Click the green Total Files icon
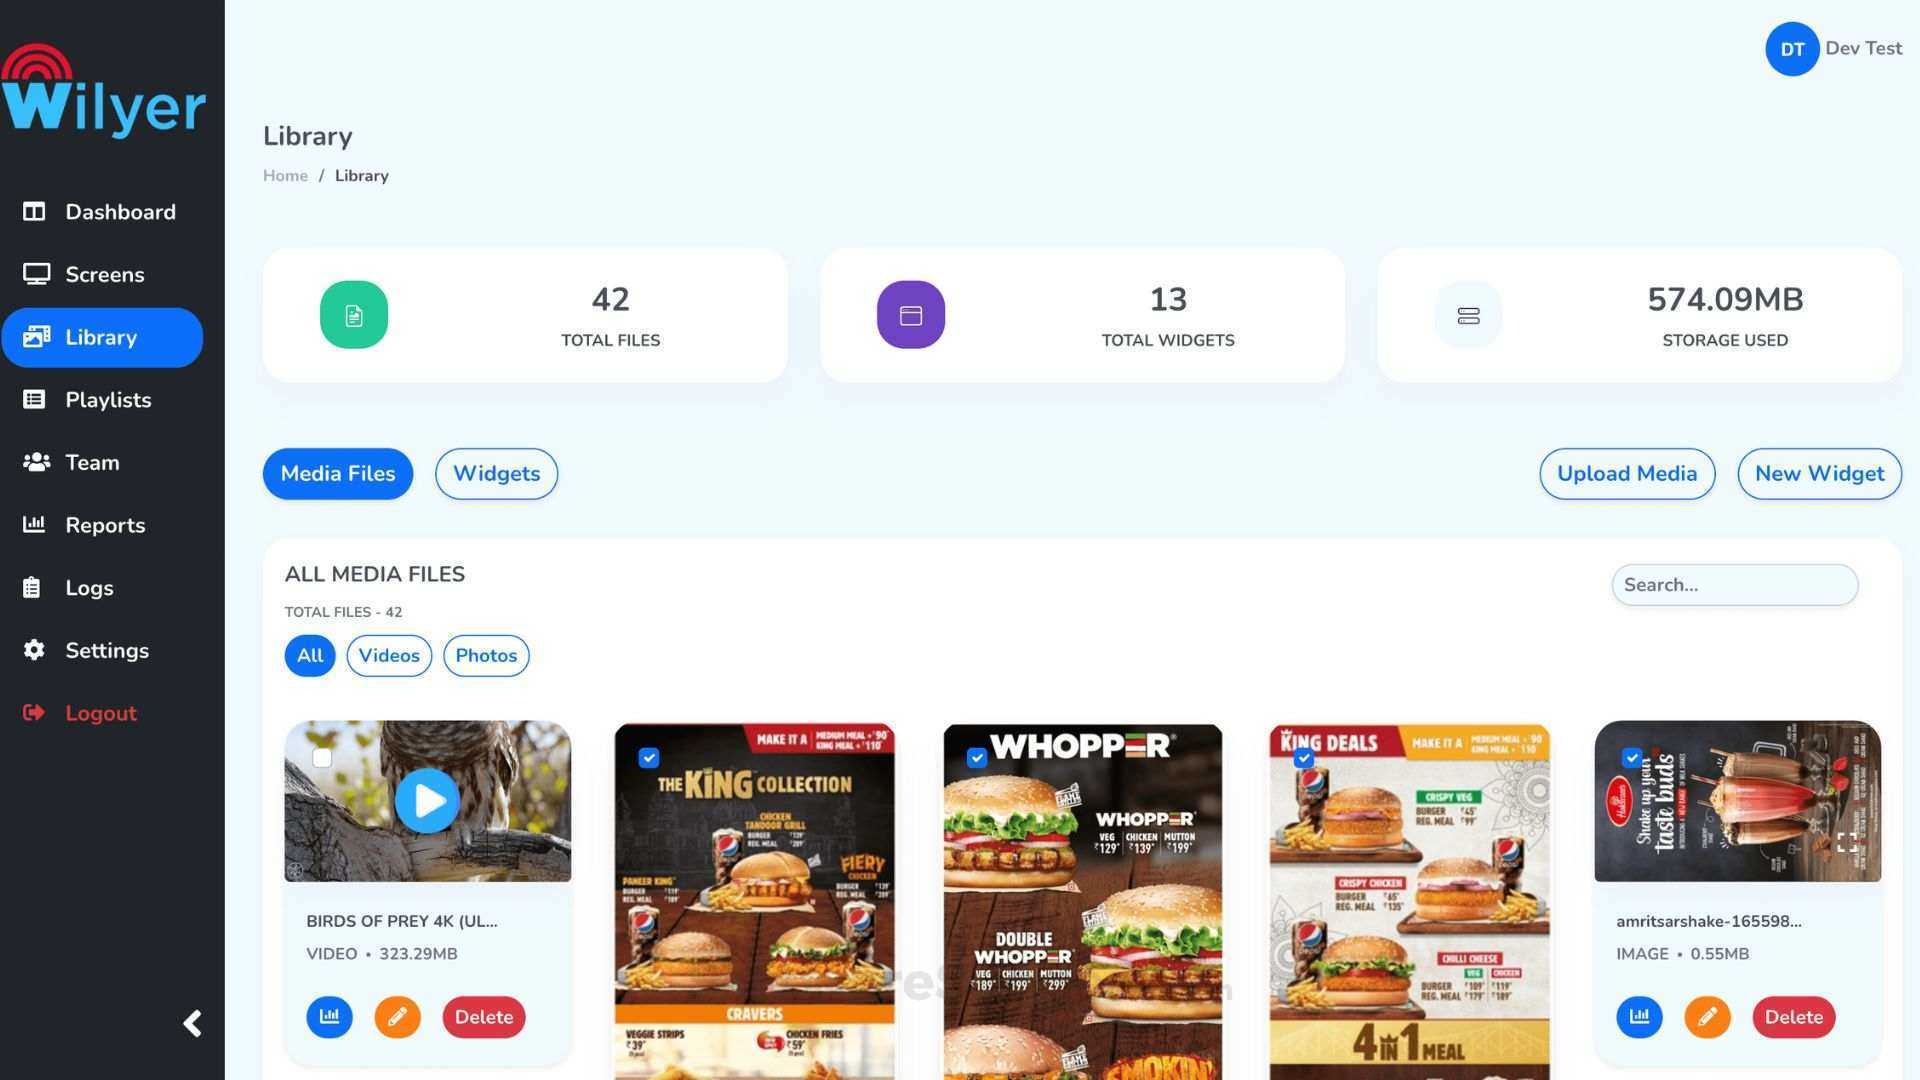1920x1080 pixels. click(354, 315)
